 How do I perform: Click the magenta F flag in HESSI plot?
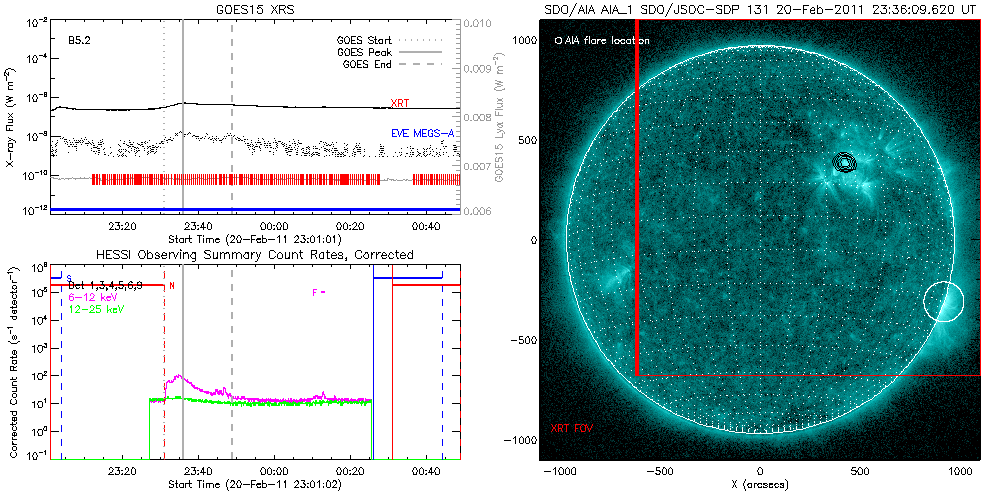point(319,292)
